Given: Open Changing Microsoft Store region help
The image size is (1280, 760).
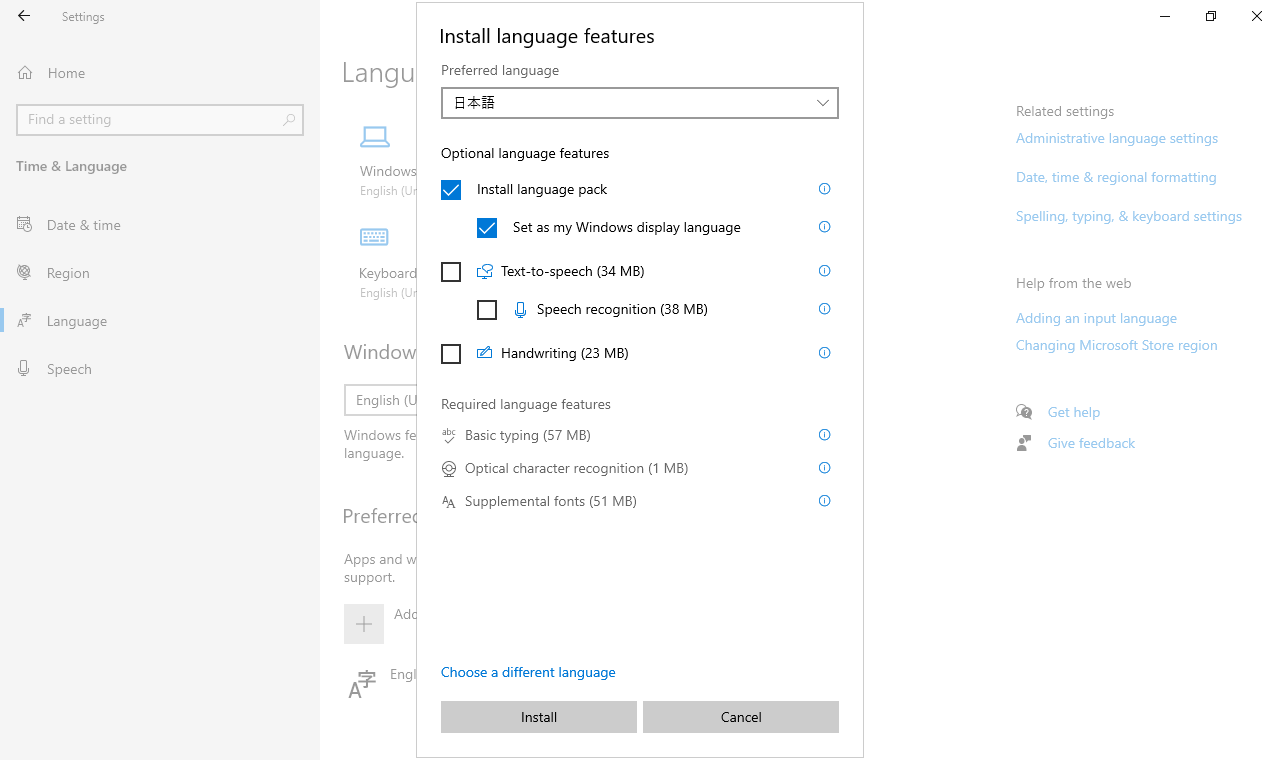Looking at the screenshot, I should (1117, 345).
